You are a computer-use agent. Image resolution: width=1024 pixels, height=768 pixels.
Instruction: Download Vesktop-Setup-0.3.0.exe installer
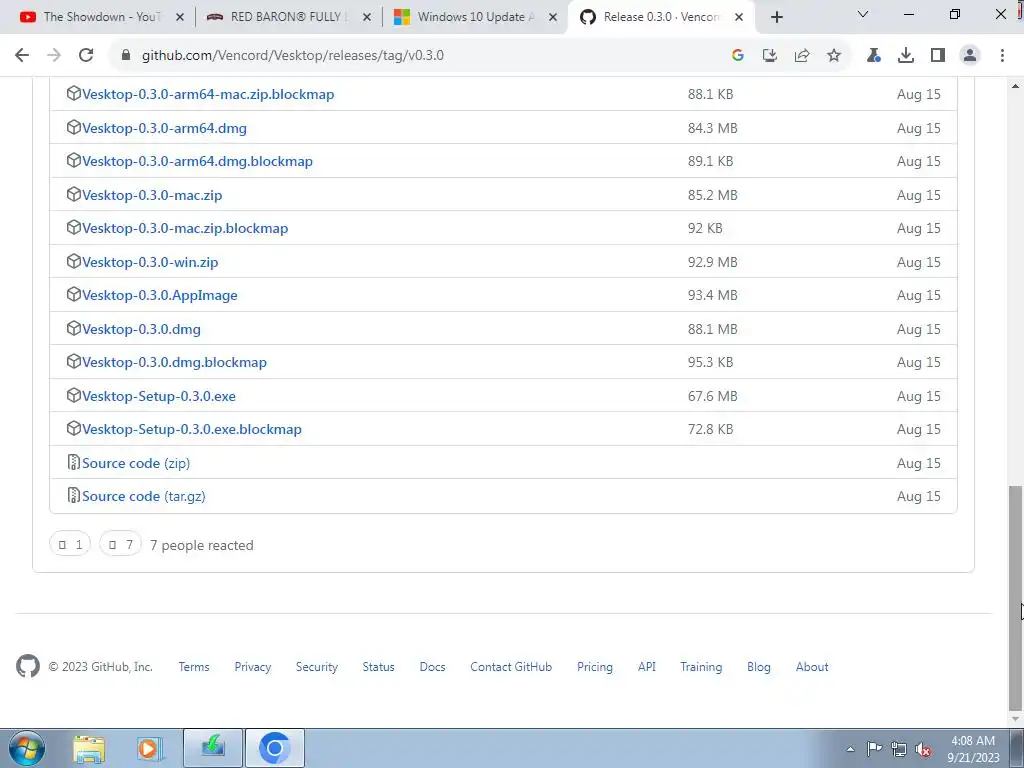pos(159,396)
